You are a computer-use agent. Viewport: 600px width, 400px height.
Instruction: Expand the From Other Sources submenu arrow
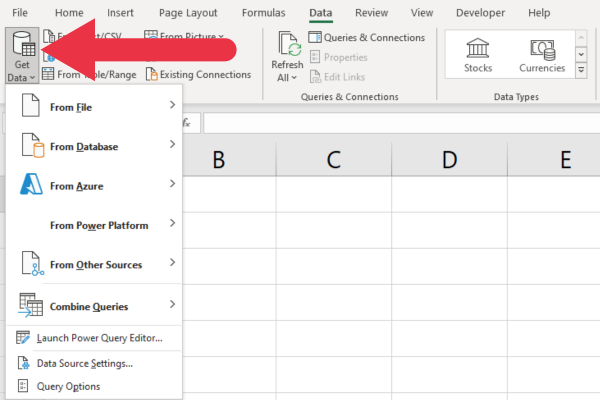172,263
